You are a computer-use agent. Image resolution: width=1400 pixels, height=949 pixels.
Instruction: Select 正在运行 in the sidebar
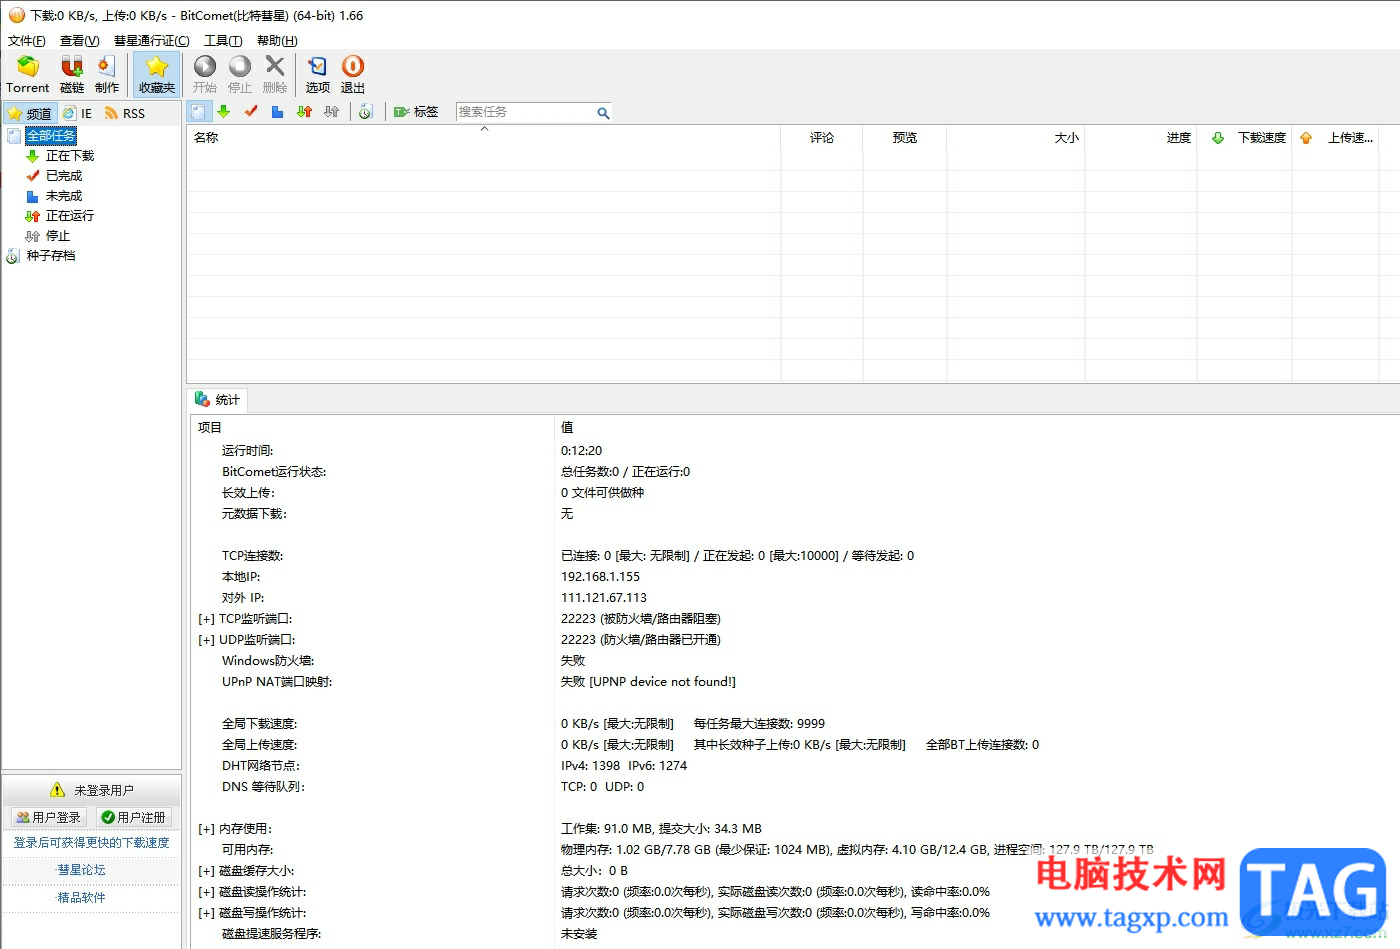click(x=70, y=216)
